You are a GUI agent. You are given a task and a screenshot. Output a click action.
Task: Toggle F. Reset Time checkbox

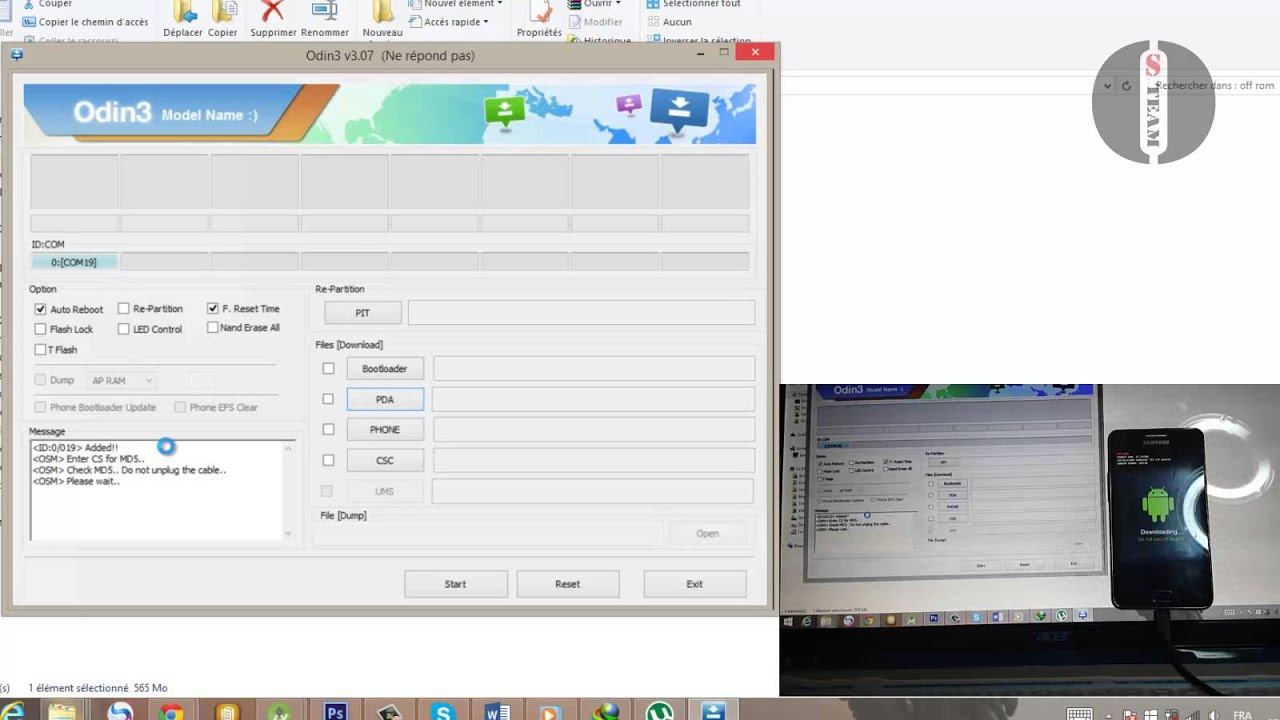212,309
